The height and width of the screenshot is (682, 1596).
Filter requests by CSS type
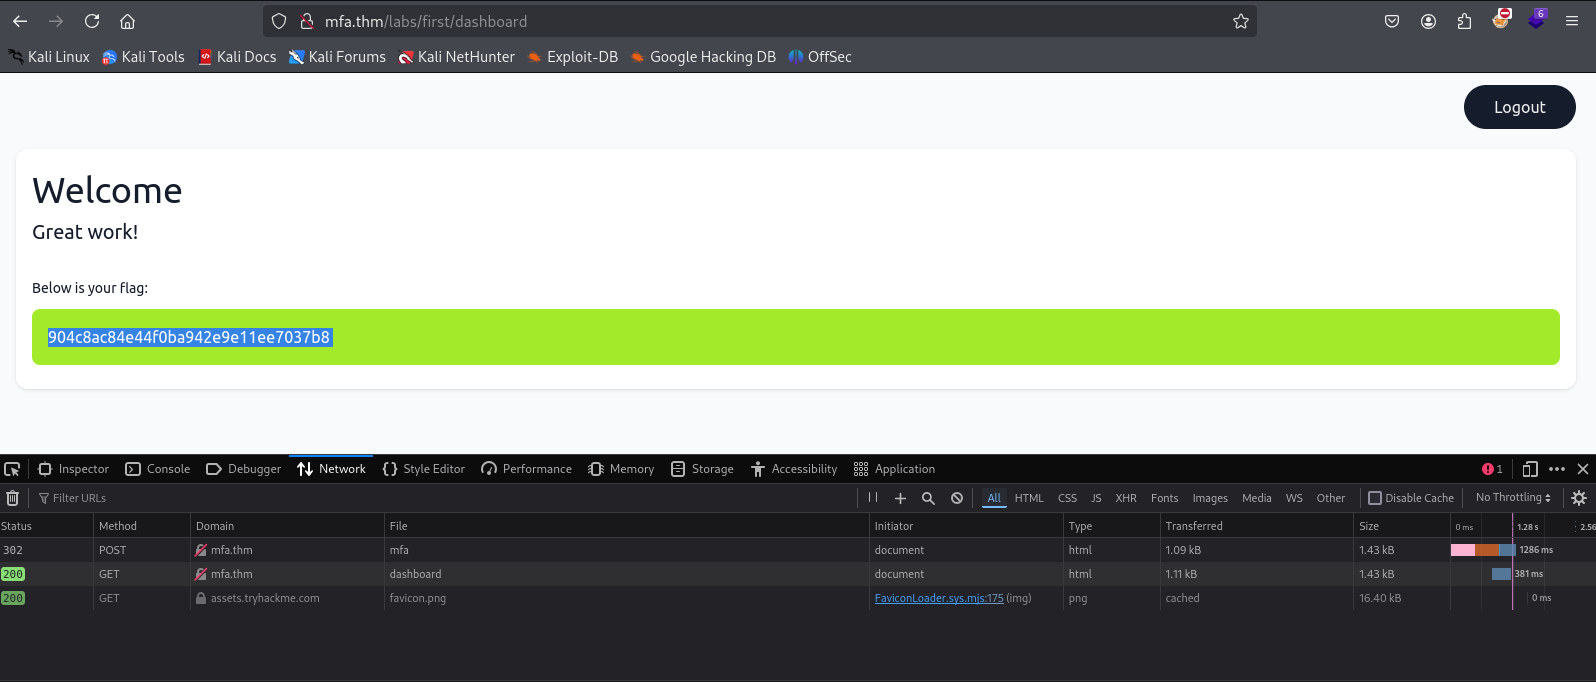[1067, 498]
